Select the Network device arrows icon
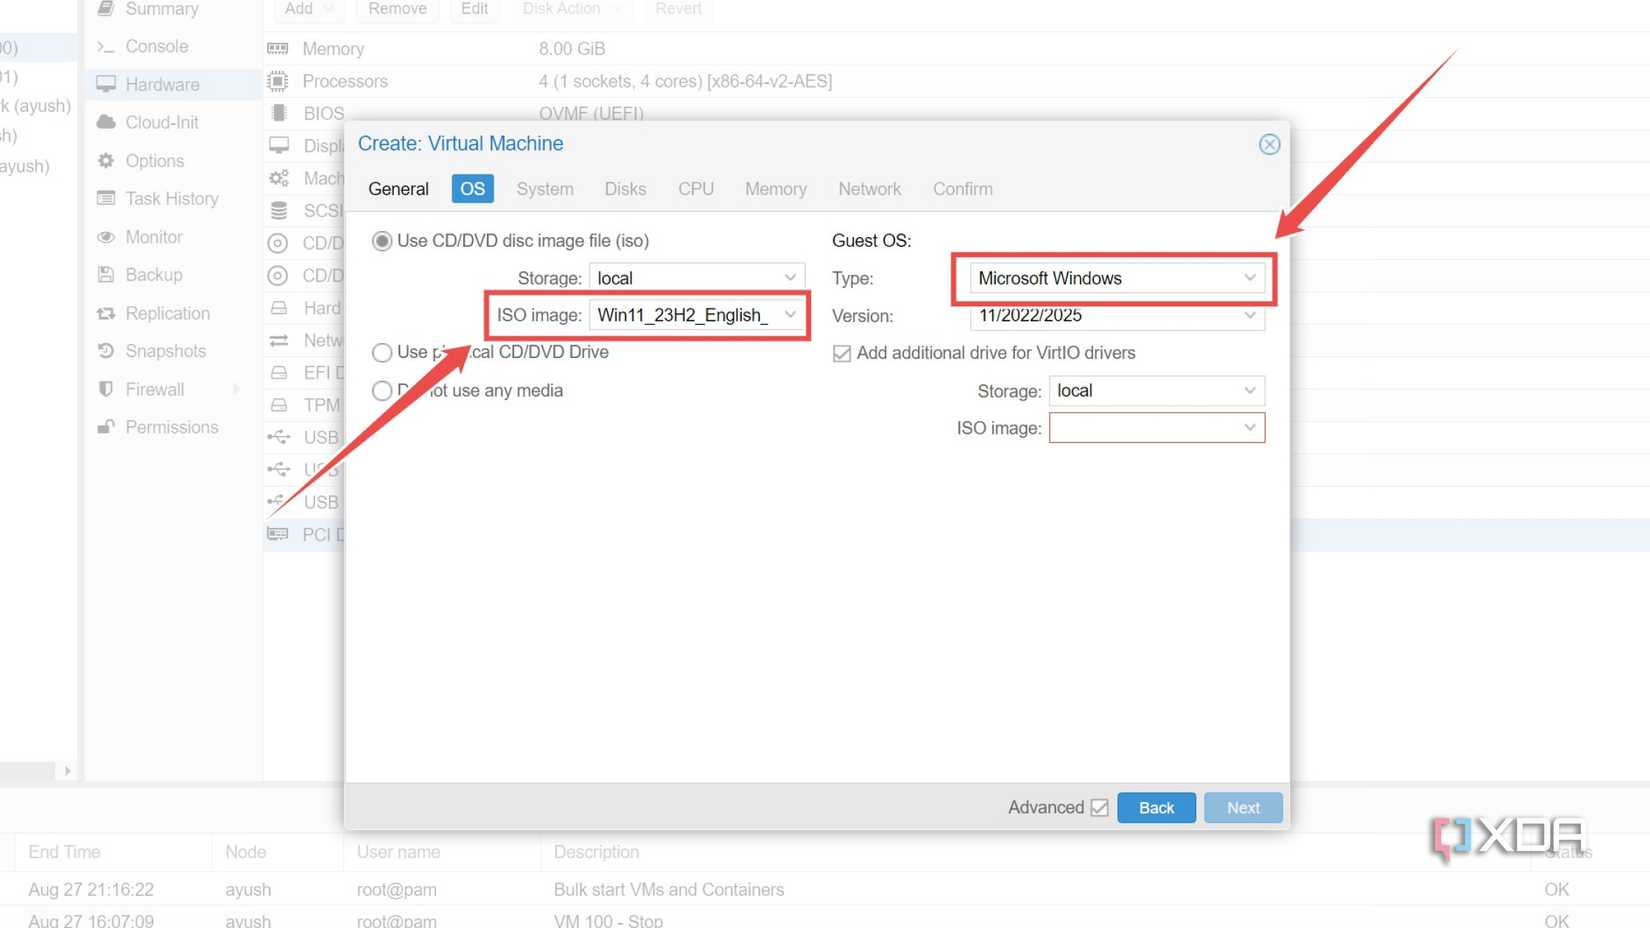The width and height of the screenshot is (1650, 928). point(279,340)
